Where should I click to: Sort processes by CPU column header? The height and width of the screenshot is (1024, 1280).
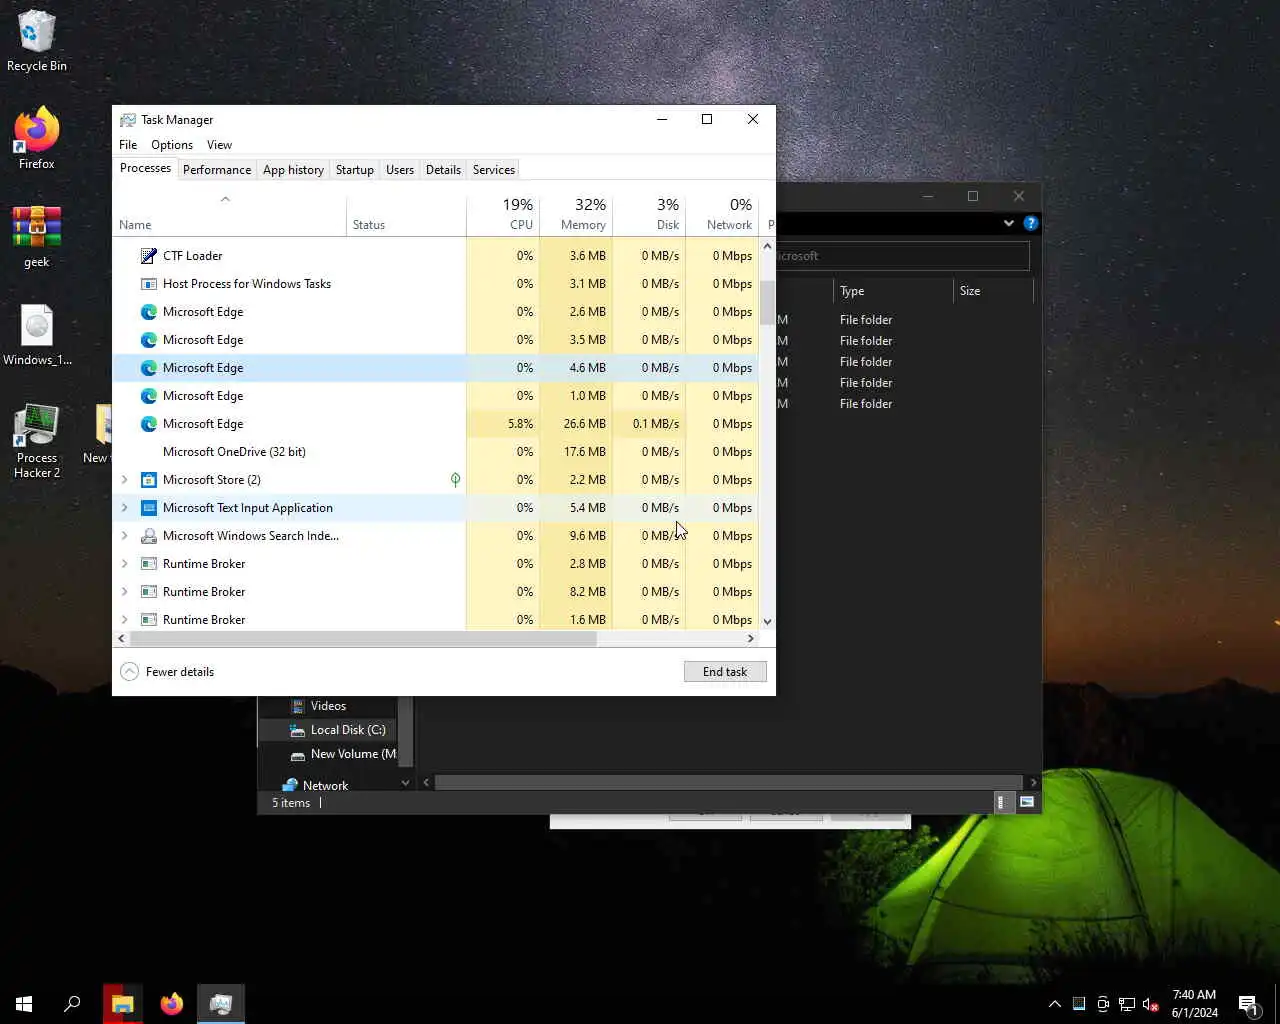(x=503, y=214)
